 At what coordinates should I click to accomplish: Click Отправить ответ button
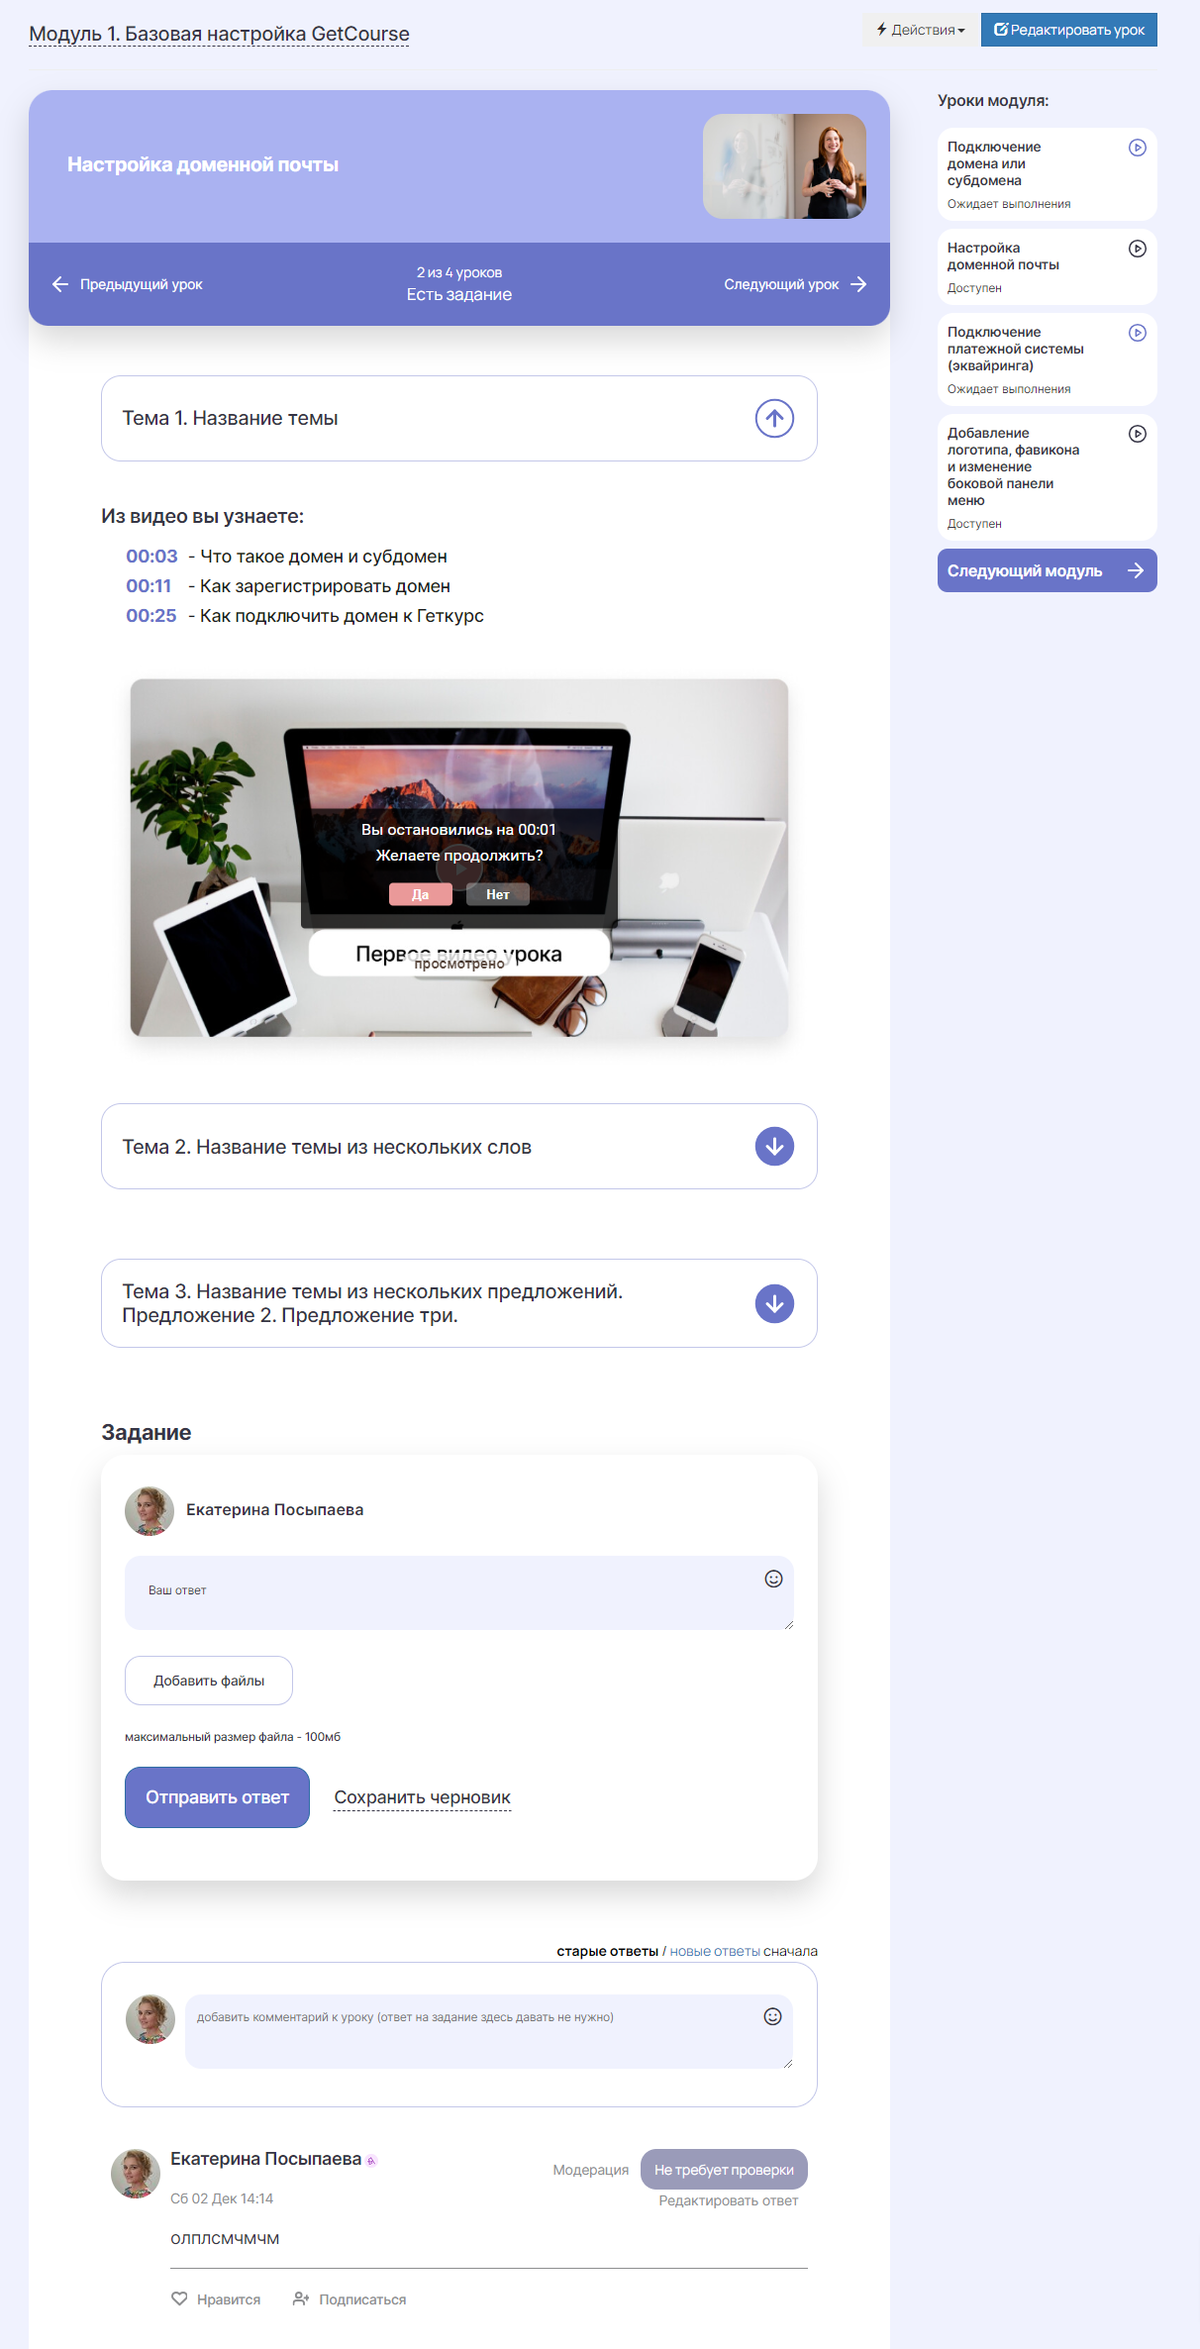click(217, 1797)
